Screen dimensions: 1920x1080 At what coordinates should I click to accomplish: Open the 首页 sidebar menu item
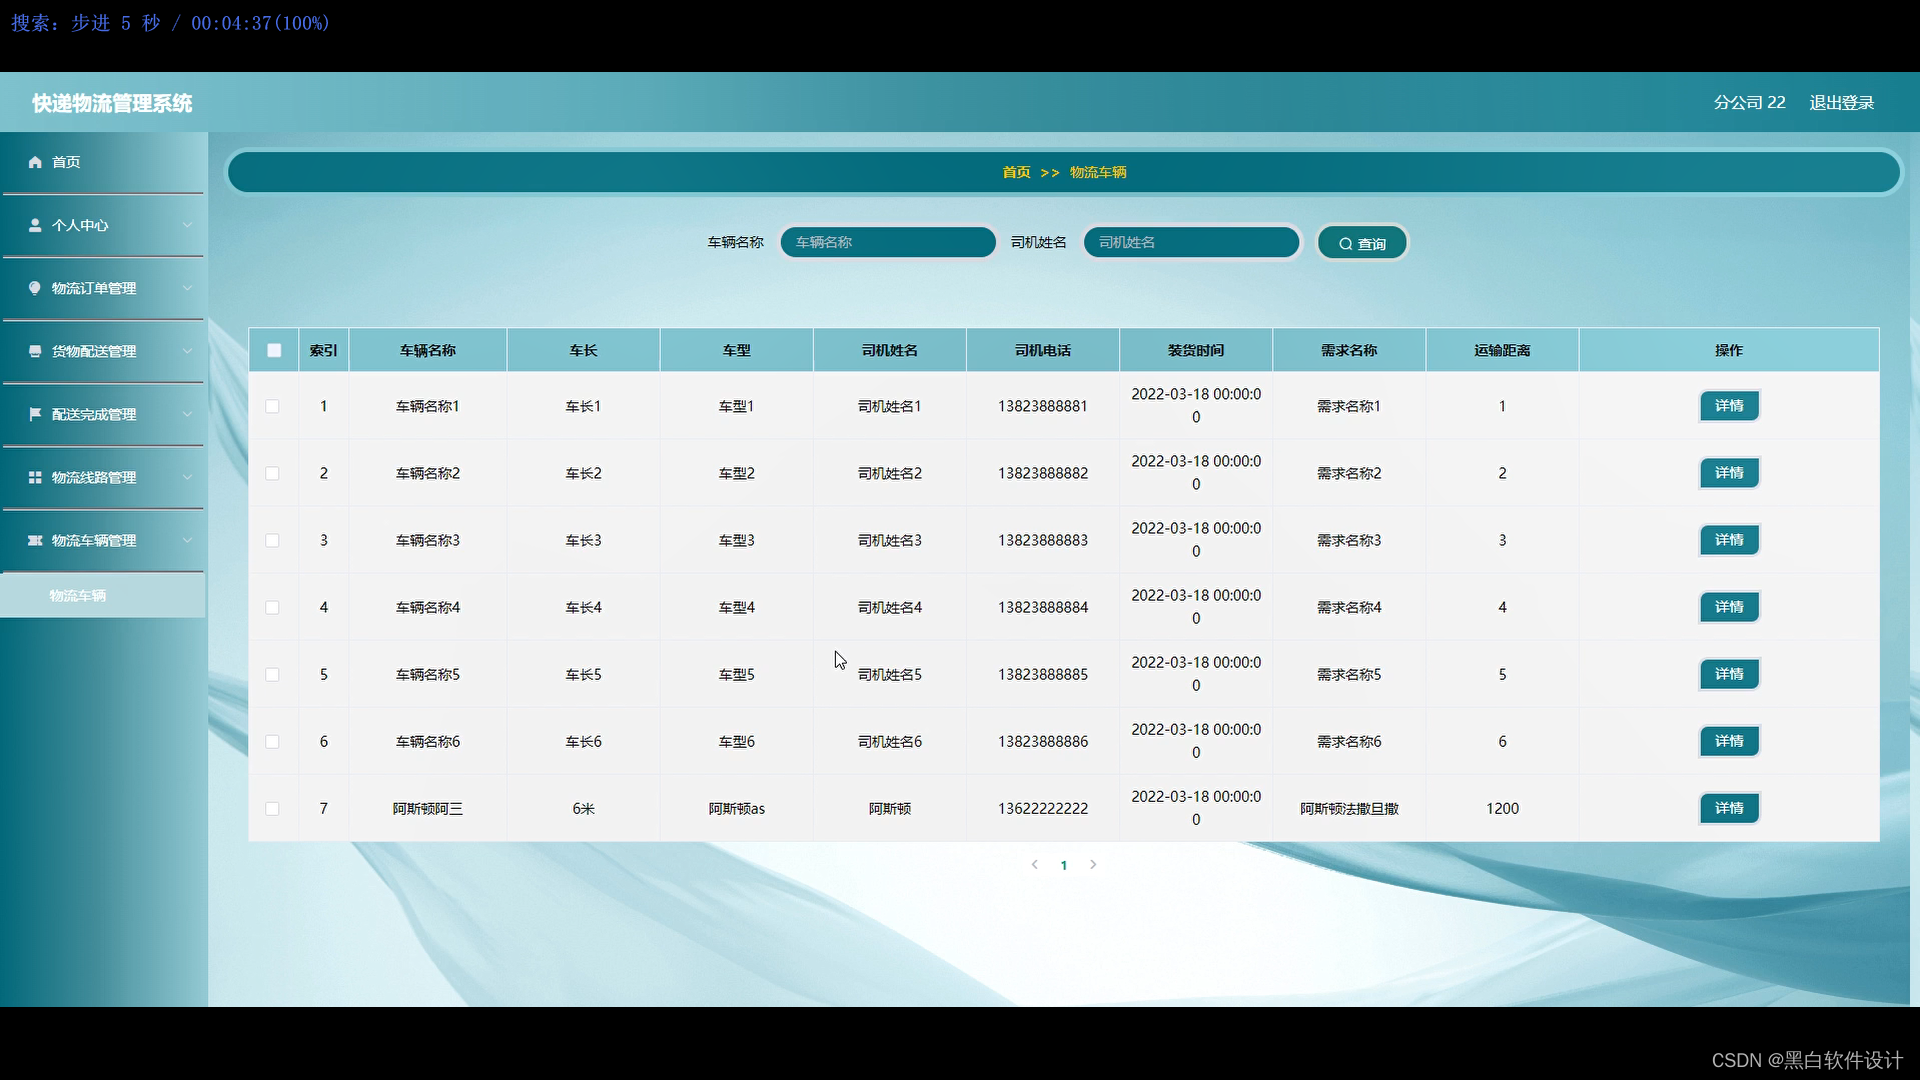[103, 162]
